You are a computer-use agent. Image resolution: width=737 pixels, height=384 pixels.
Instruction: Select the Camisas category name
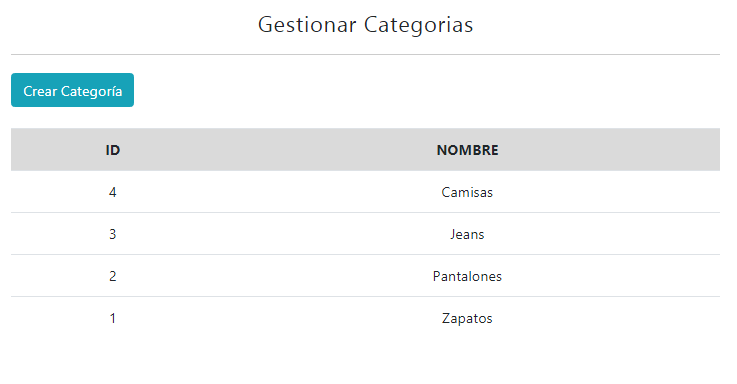467,192
